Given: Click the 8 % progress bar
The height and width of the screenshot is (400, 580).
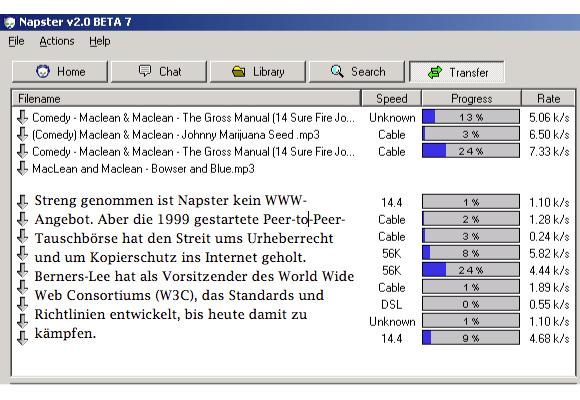Looking at the screenshot, I should [x=471, y=253].
